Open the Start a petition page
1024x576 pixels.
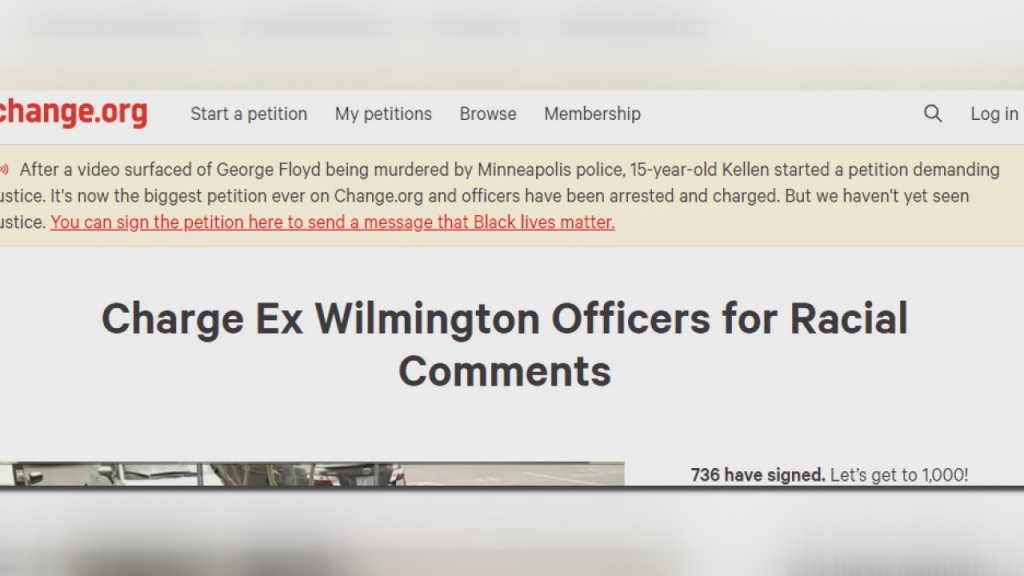[249, 114]
